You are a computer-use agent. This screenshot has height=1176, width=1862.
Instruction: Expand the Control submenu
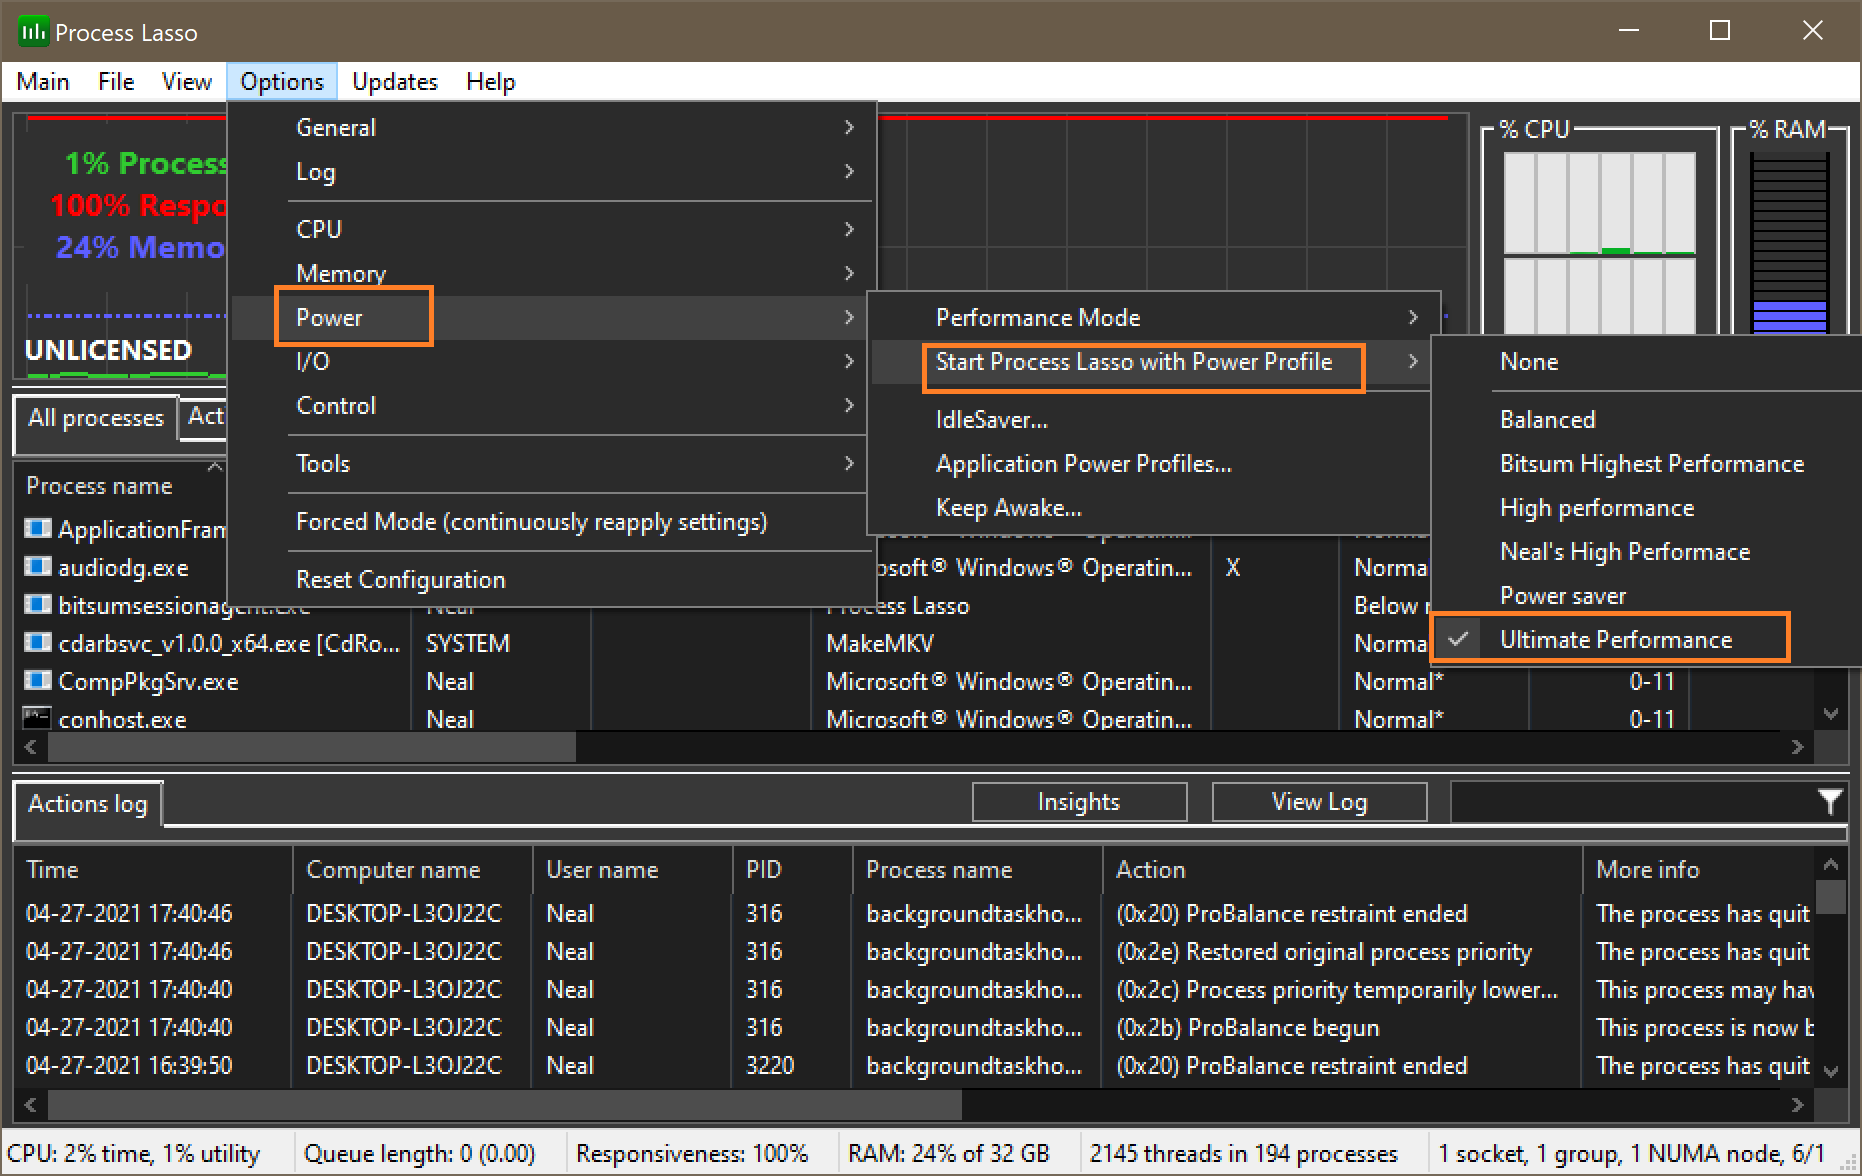tap(551, 405)
